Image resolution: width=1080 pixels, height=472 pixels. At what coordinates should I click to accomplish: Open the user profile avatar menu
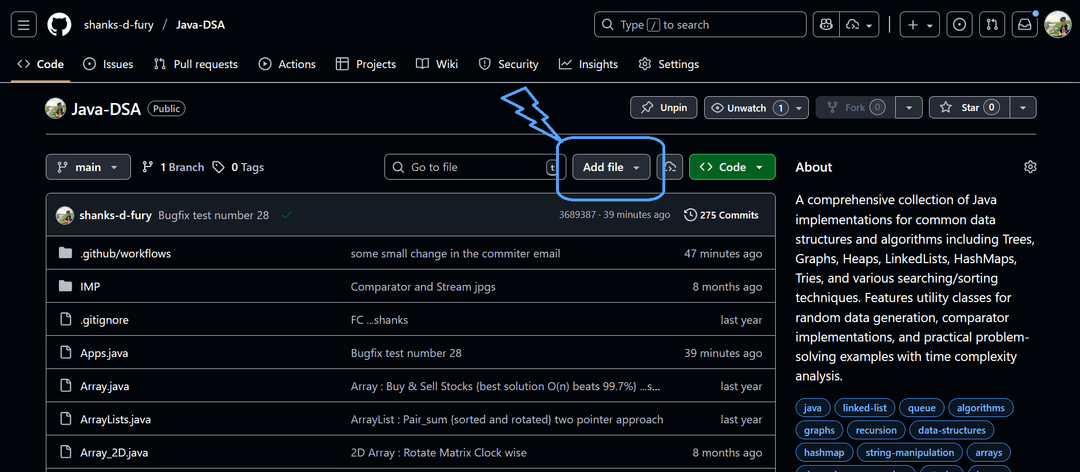(x=1057, y=25)
